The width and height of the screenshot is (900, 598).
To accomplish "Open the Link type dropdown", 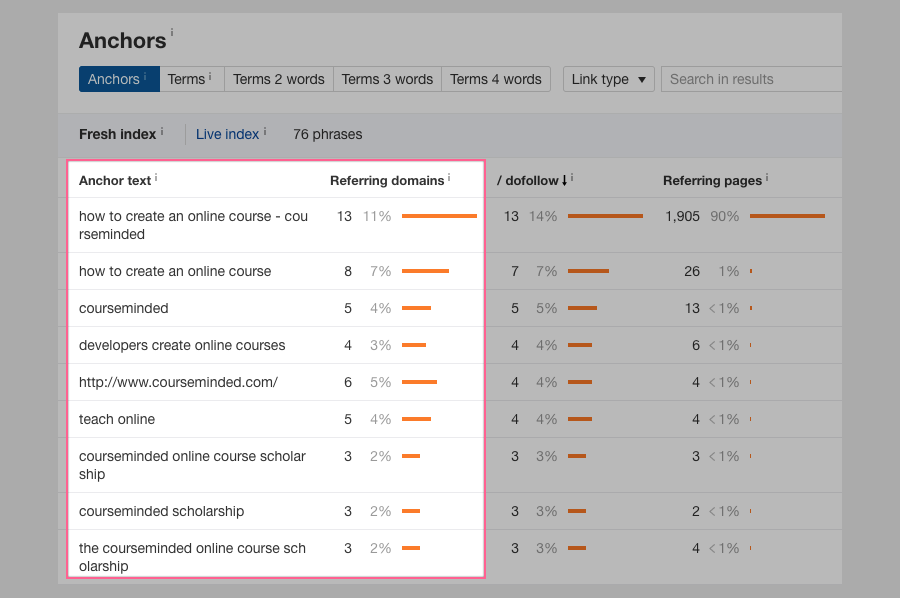I will [608, 79].
